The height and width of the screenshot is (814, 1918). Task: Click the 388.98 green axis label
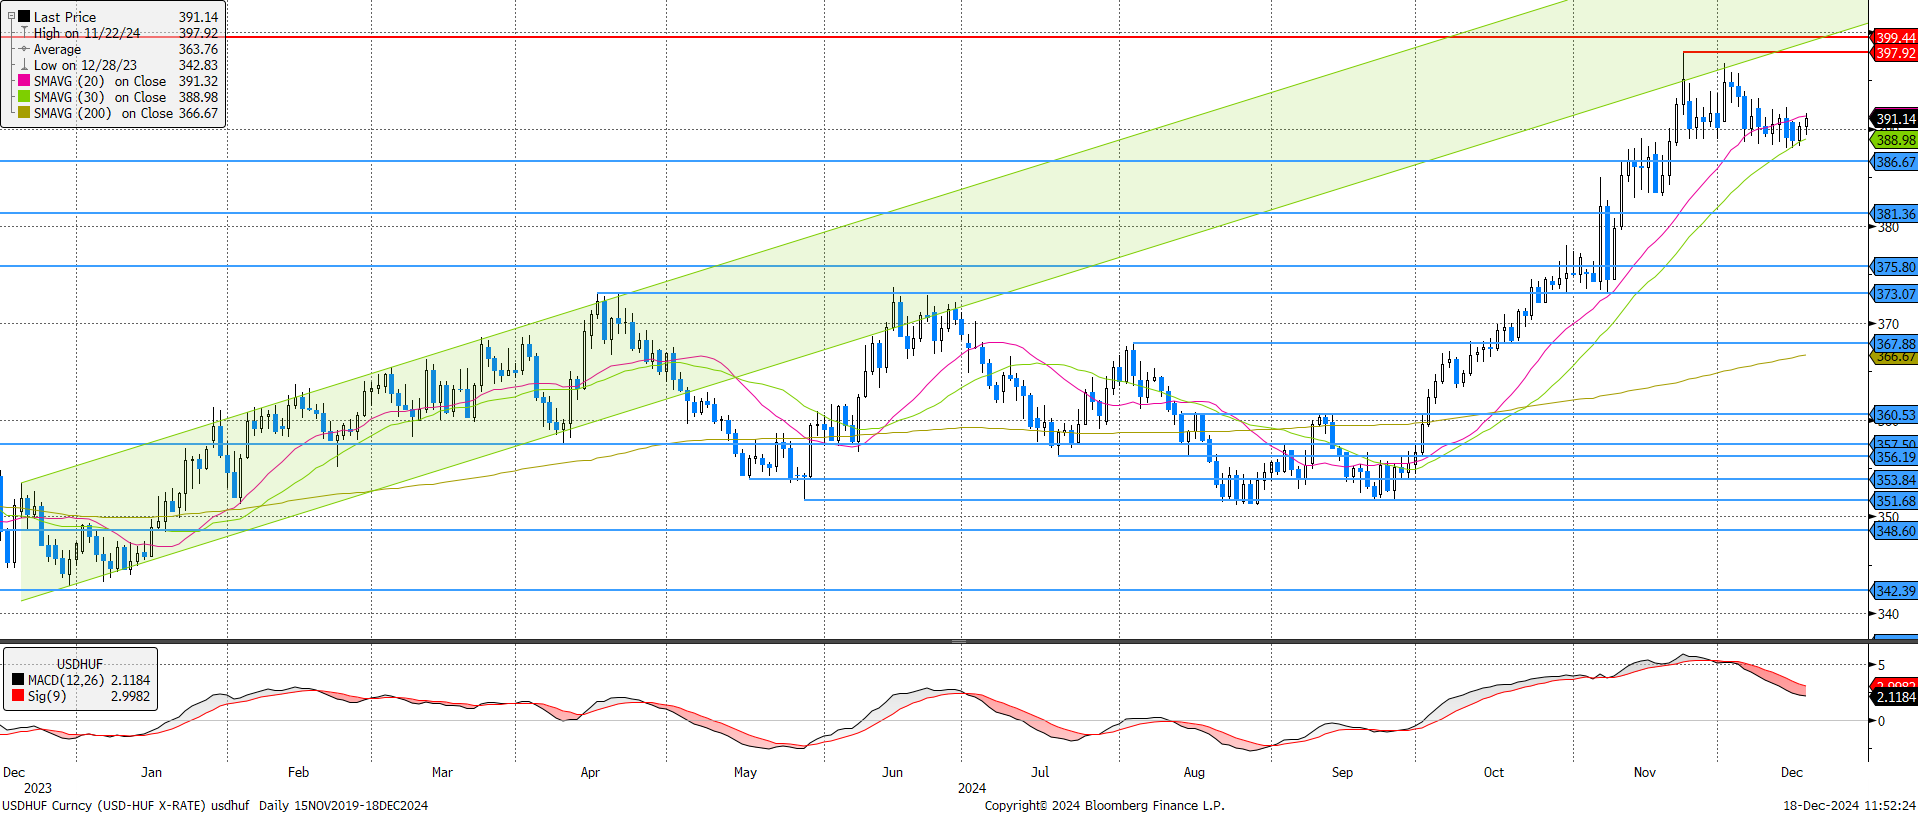click(x=1895, y=140)
